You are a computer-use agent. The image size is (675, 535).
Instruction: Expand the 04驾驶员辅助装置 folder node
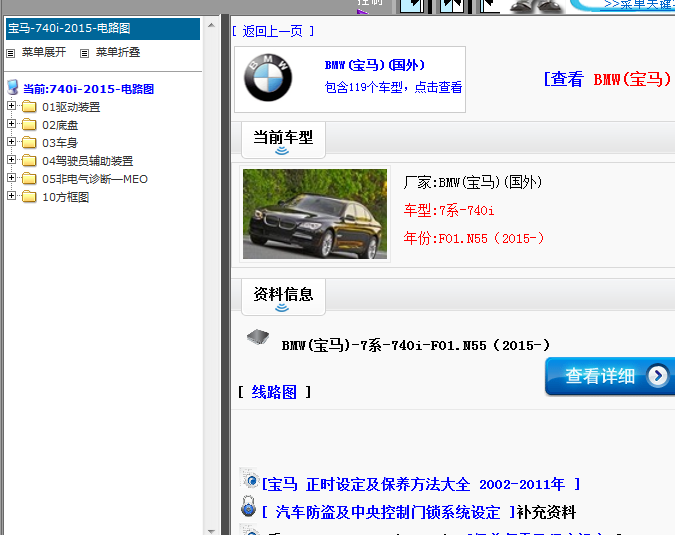[12, 160]
